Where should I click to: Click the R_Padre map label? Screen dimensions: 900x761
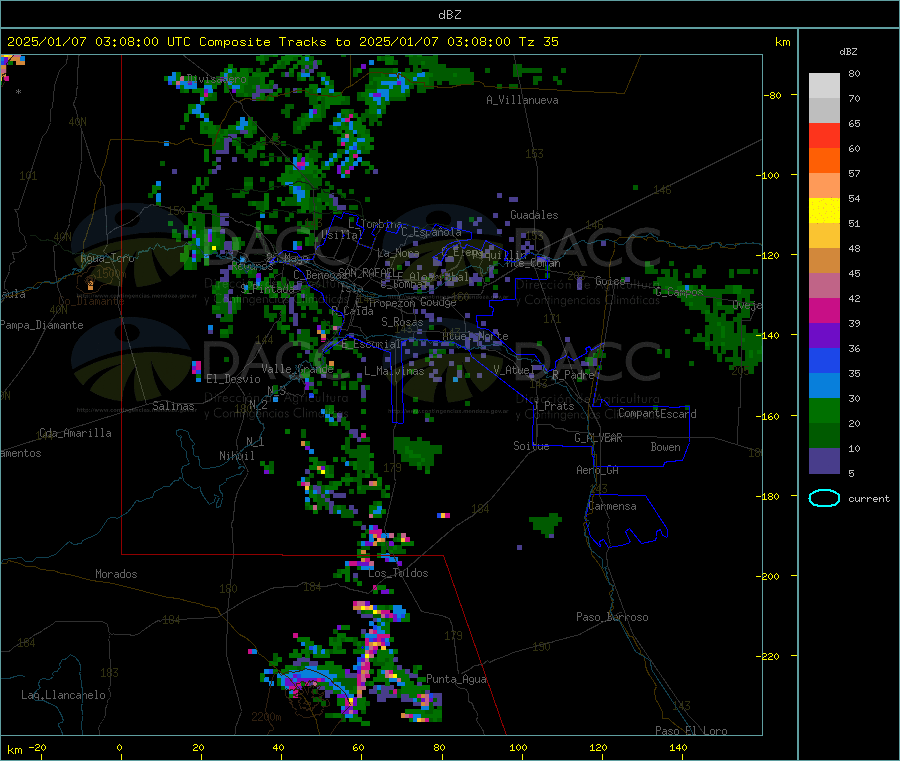click(x=573, y=375)
